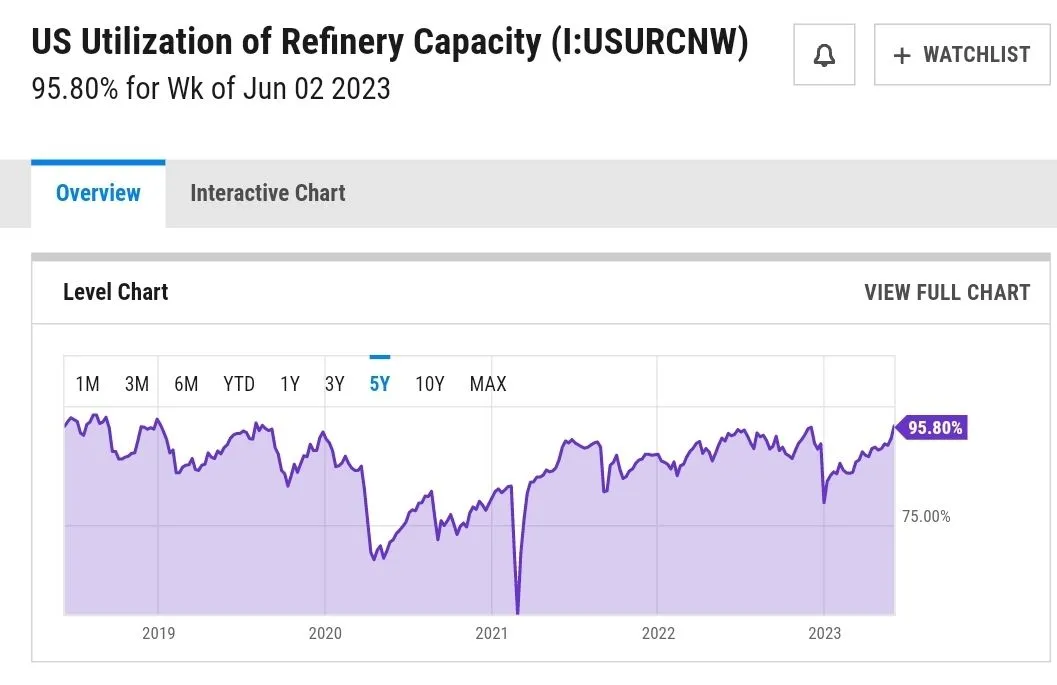The height and width of the screenshot is (685, 1057).
Task: Switch to the Overview tab
Action: (98, 193)
